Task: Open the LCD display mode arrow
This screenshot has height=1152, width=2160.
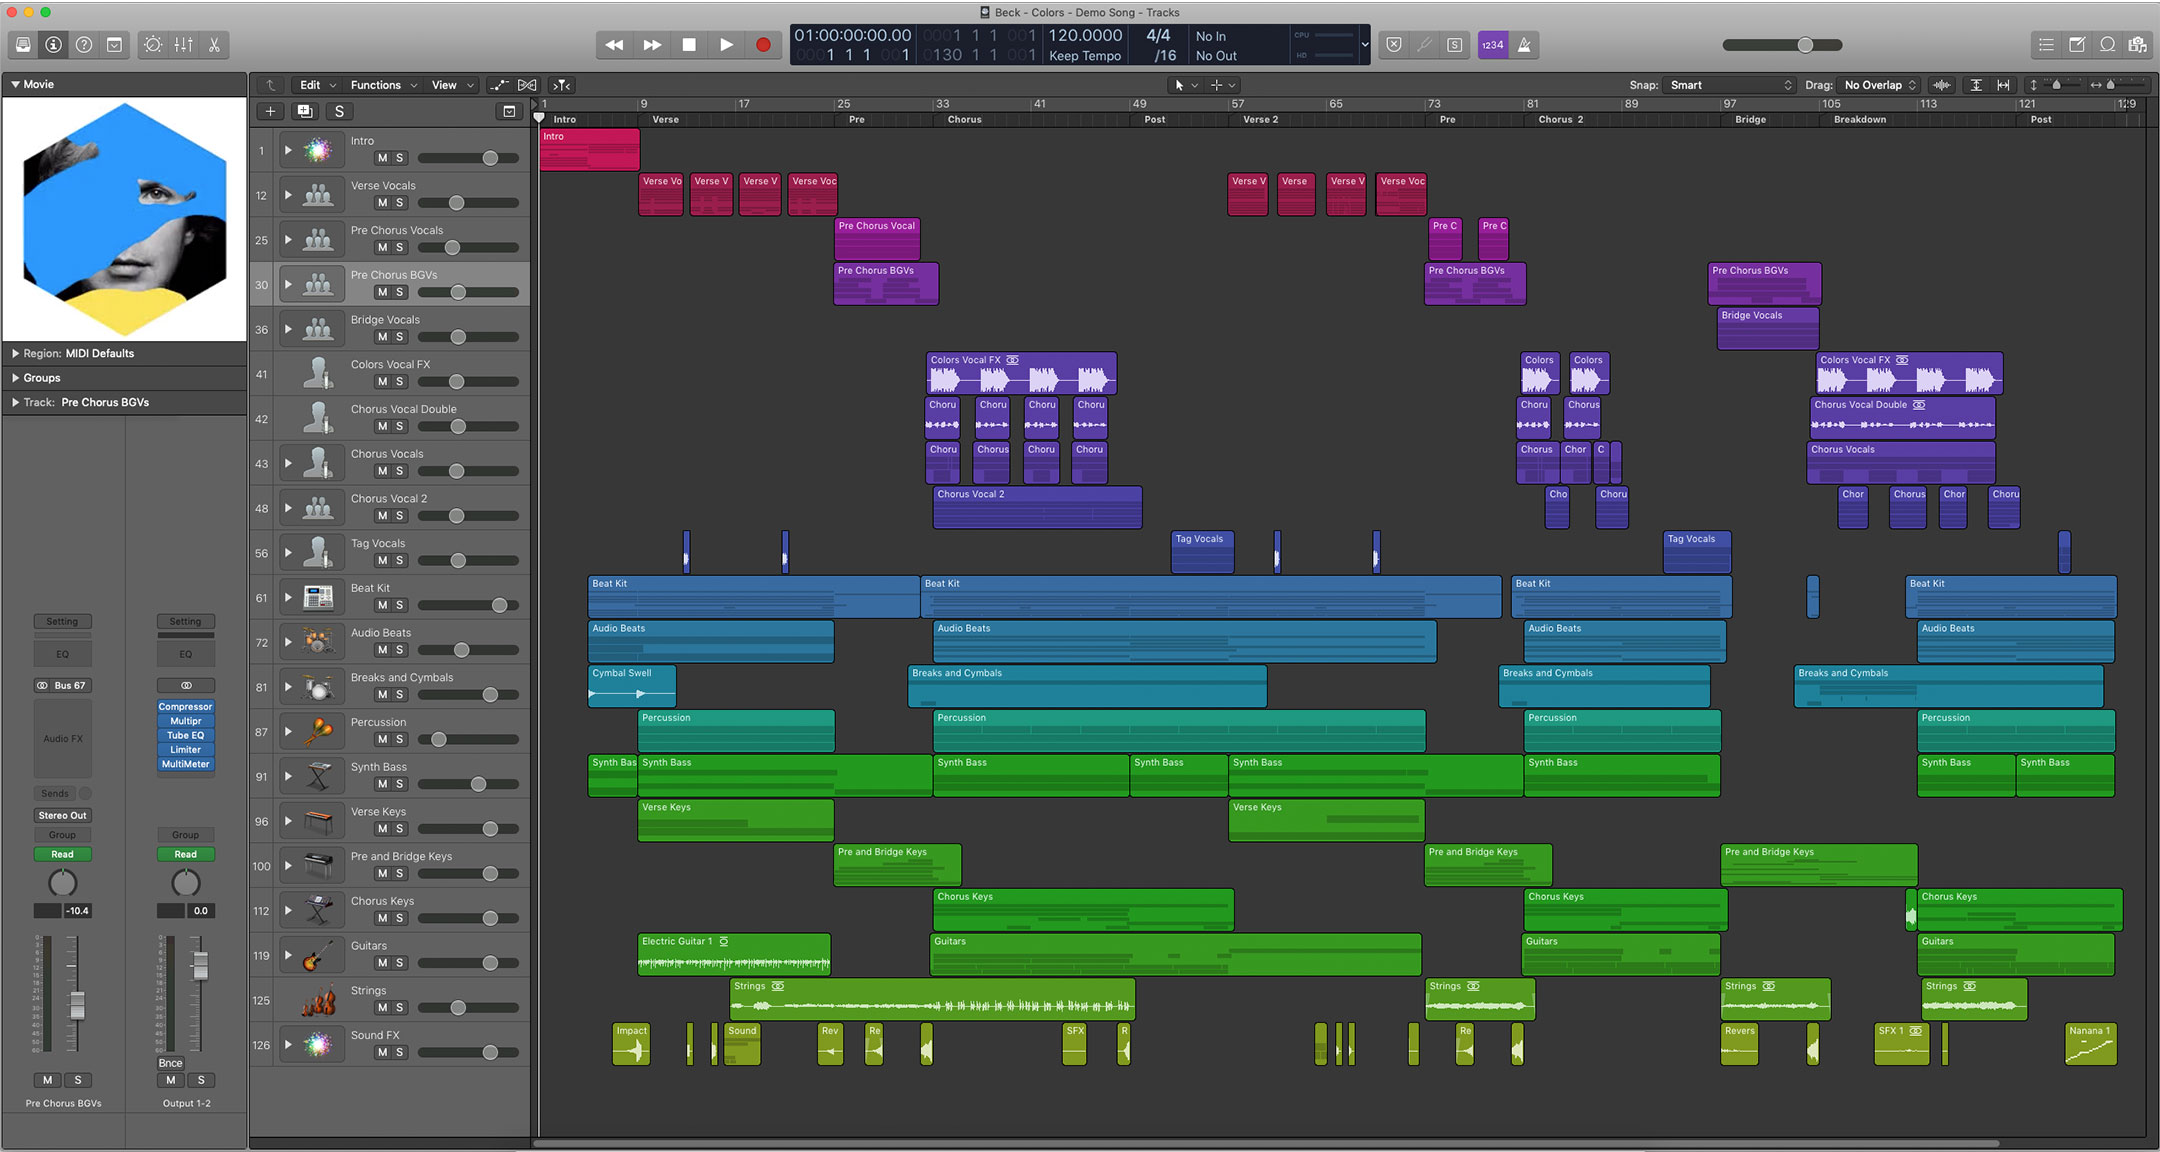Action: [x=1364, y=45]
